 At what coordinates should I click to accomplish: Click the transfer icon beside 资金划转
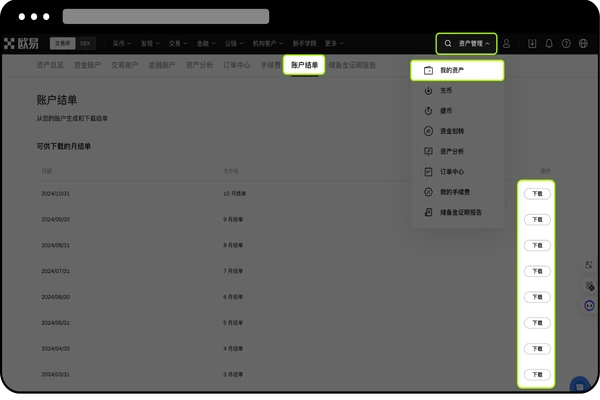tap(428, 131)
